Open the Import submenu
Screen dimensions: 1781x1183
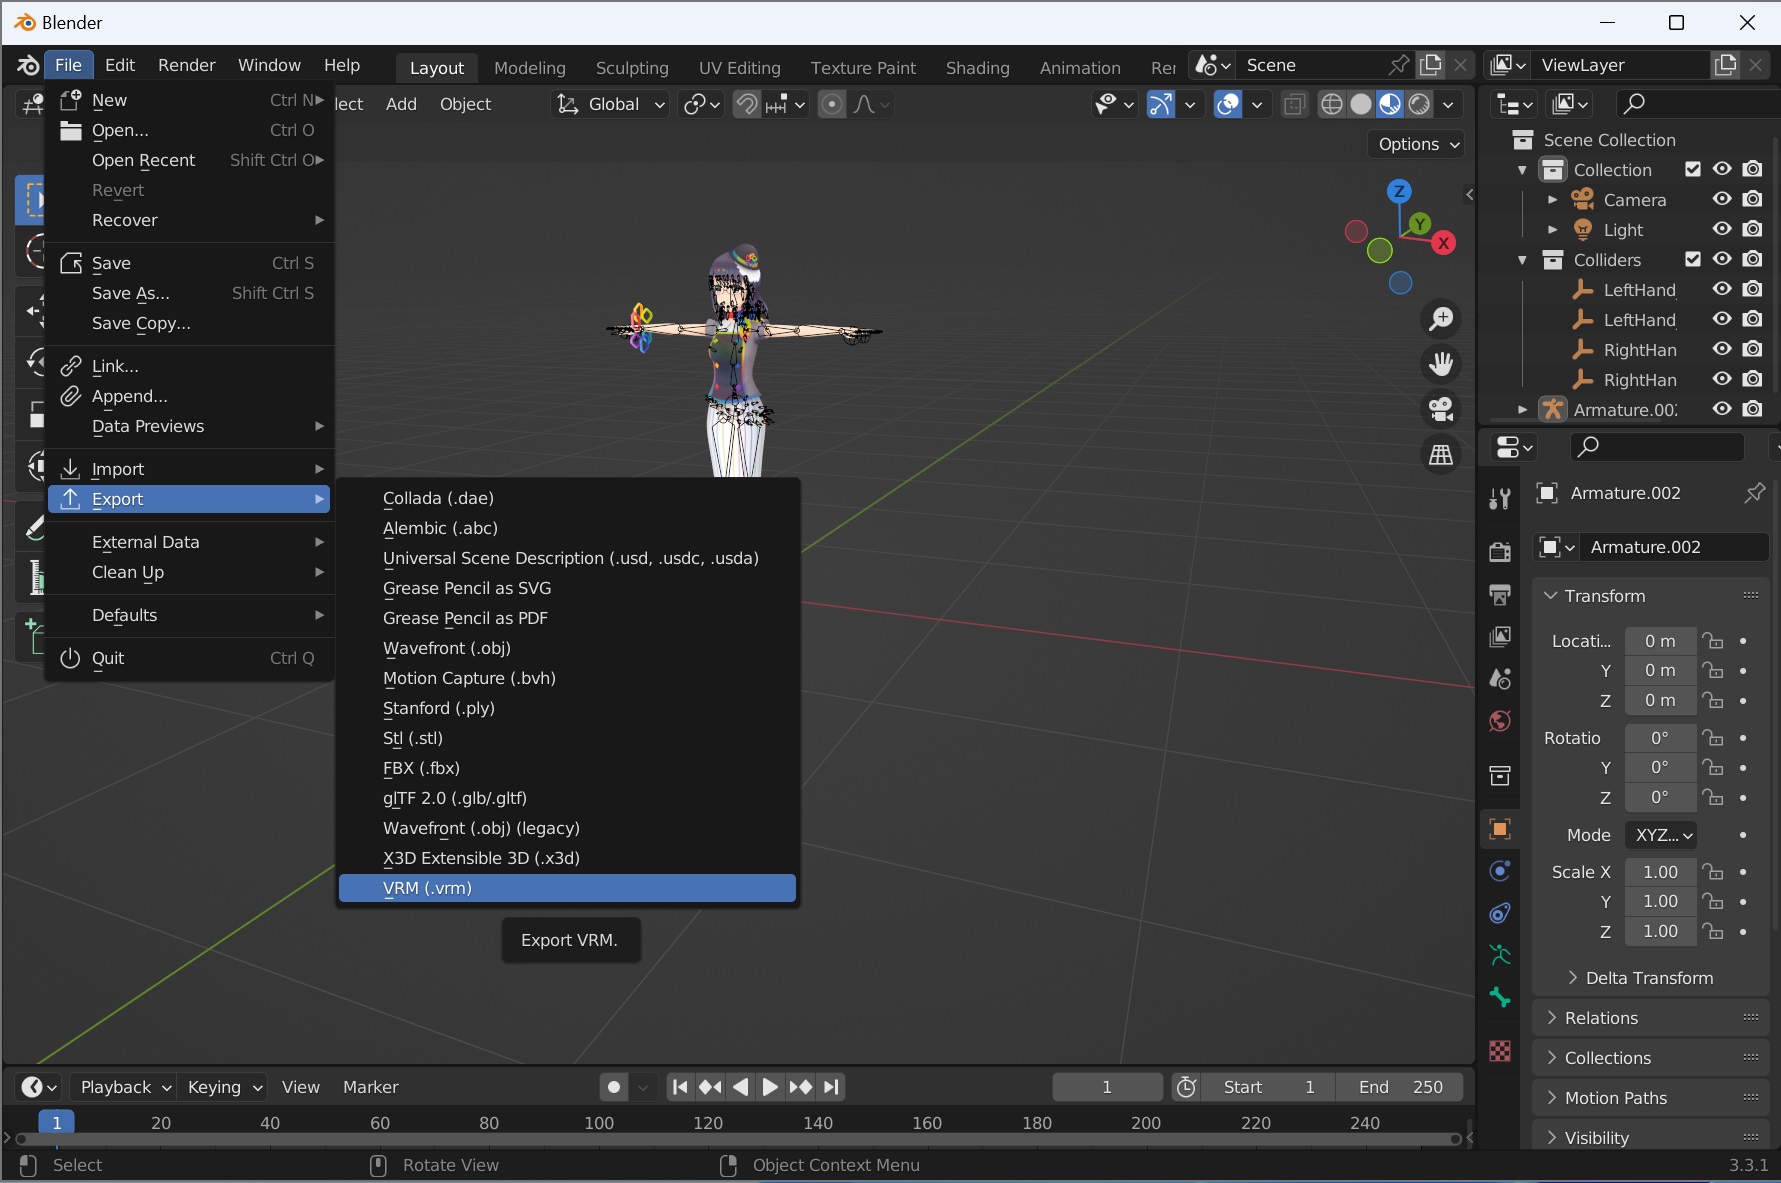click(190, 469)
